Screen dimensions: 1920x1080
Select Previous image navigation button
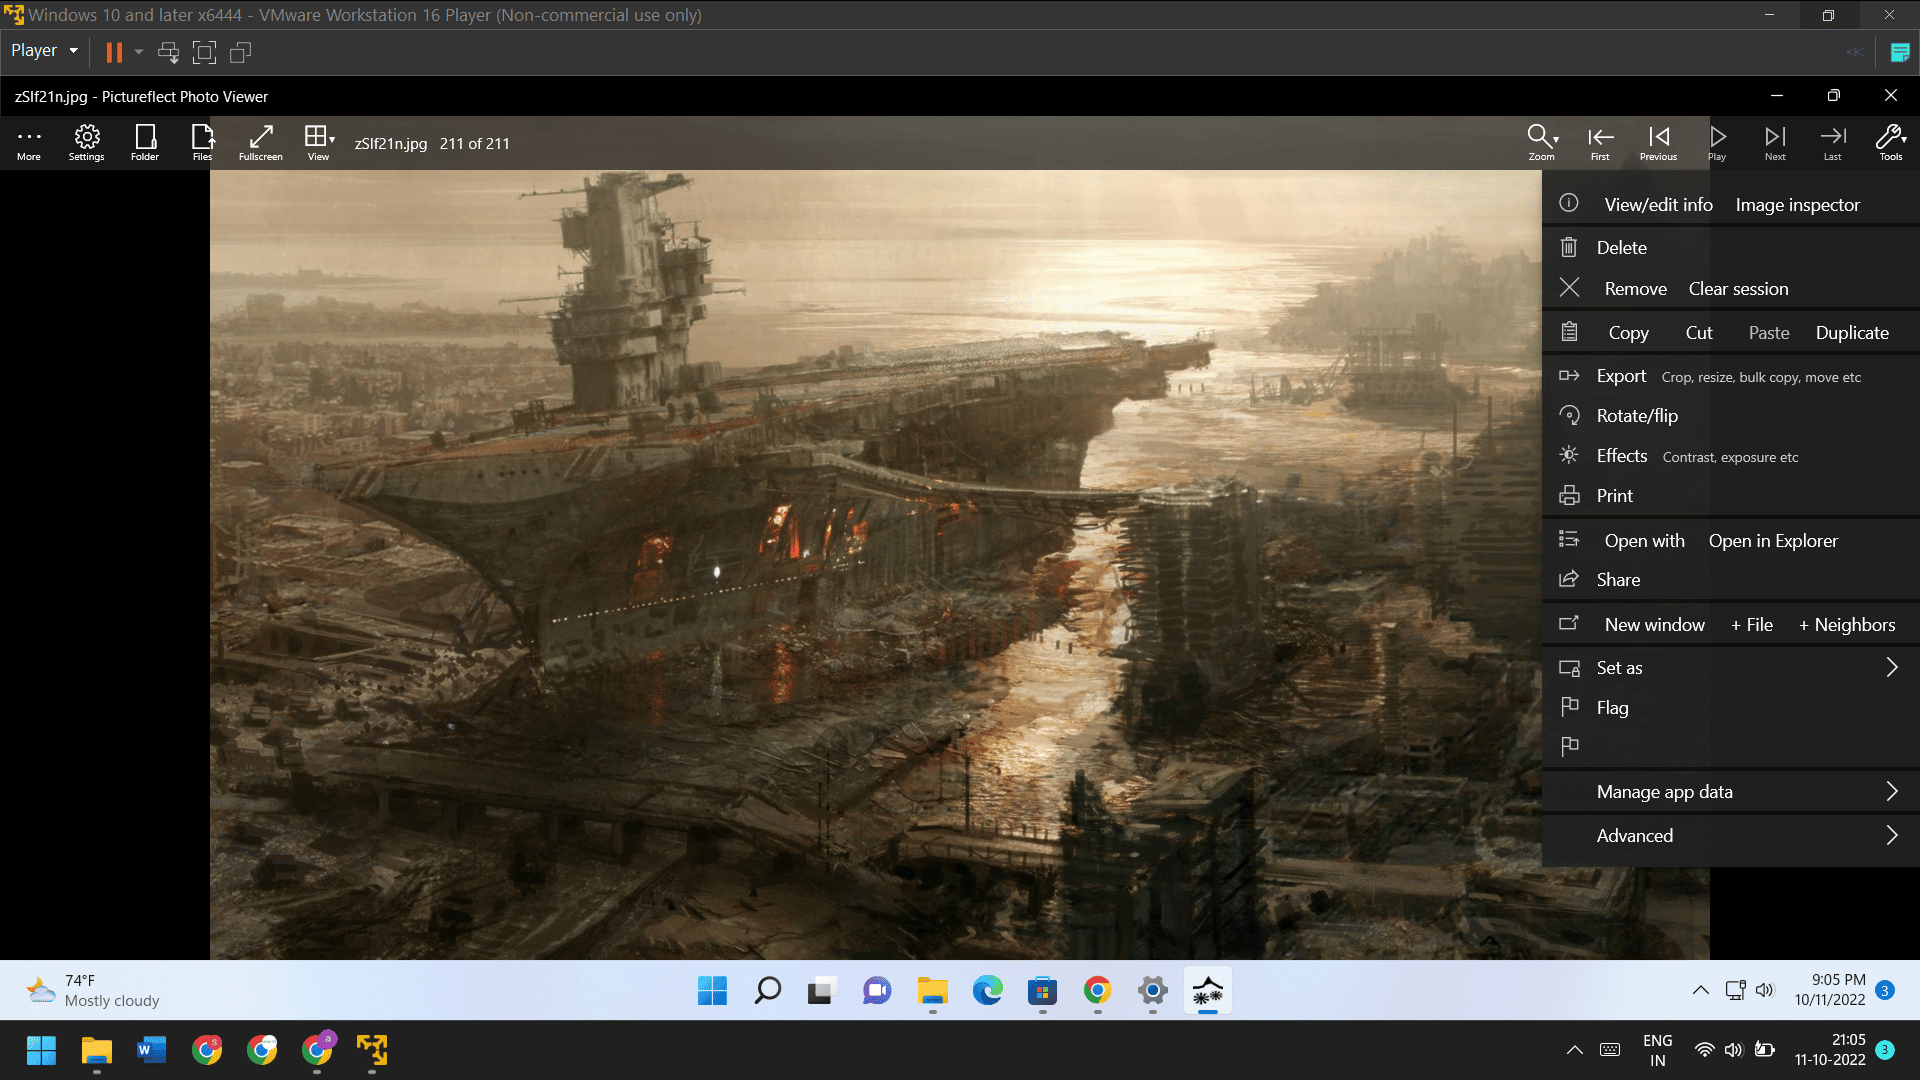(x=1659, y=142)
